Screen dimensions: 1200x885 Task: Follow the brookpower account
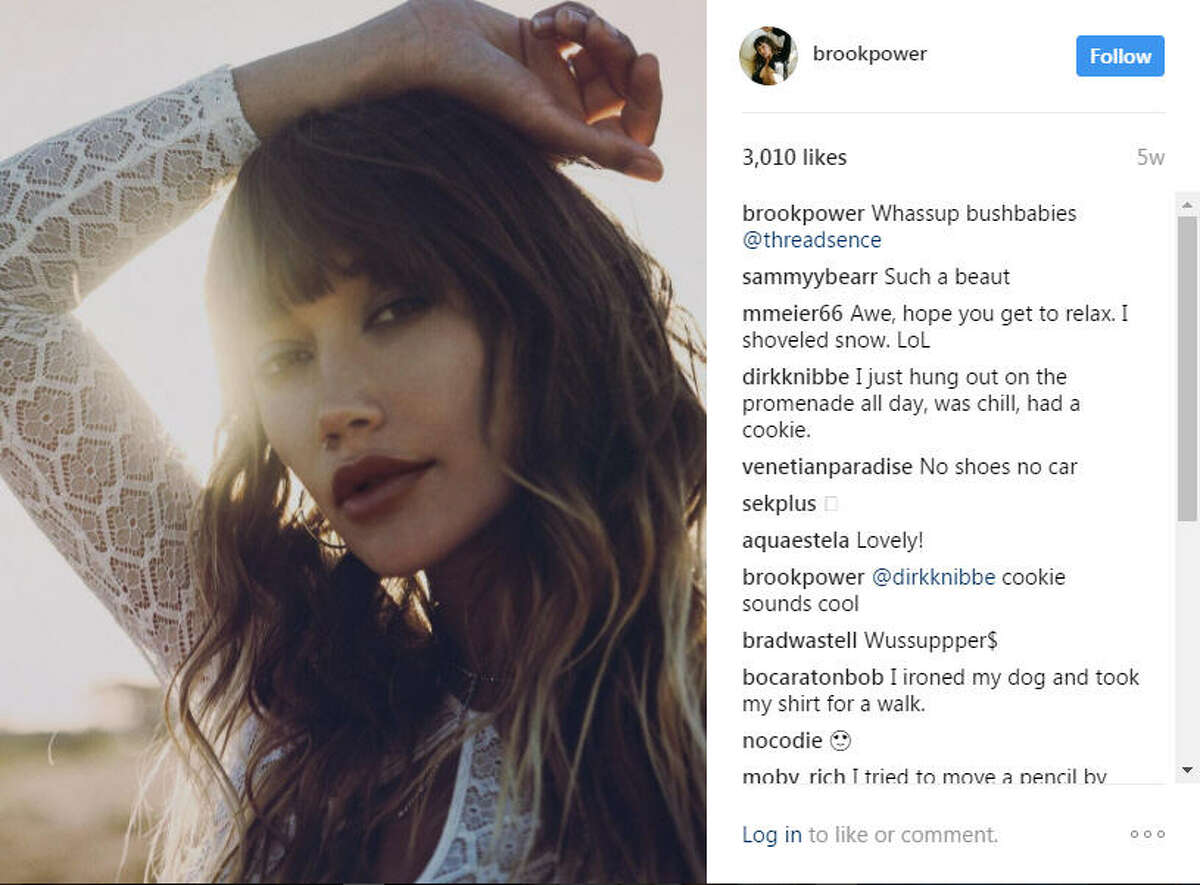(x=1120, y=56)
